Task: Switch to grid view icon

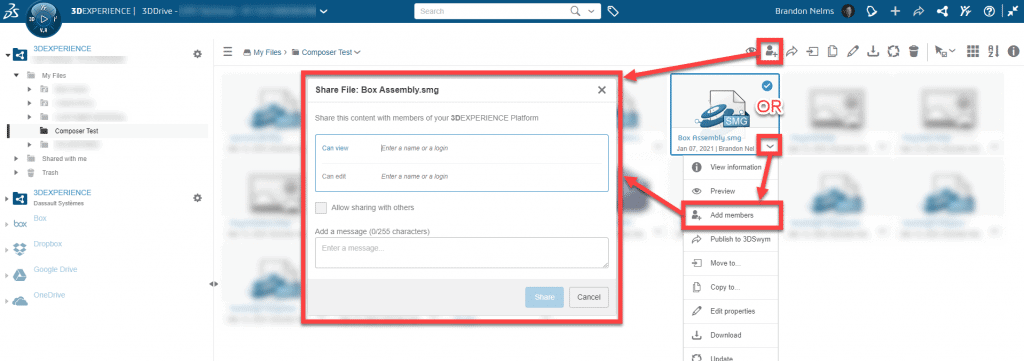Action: pos(973,52)
